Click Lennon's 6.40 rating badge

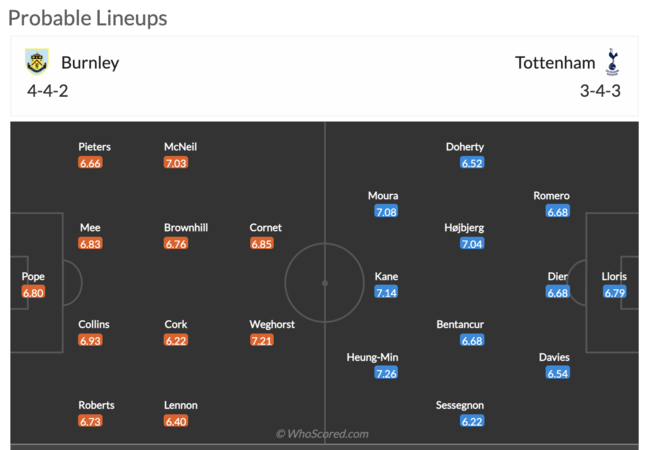click(x=176, y=422)
